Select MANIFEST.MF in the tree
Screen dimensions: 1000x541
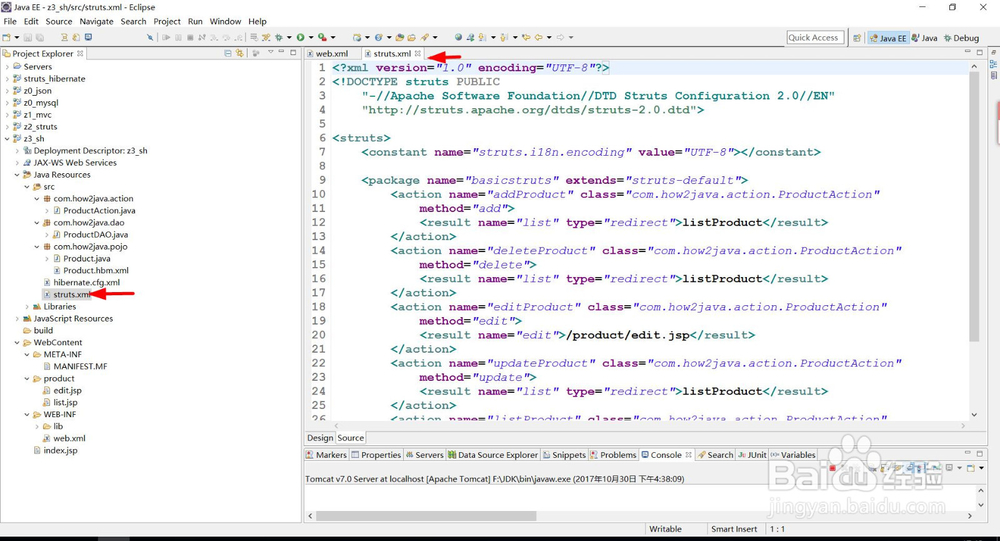pyautogui.click(x=80, y=366)
